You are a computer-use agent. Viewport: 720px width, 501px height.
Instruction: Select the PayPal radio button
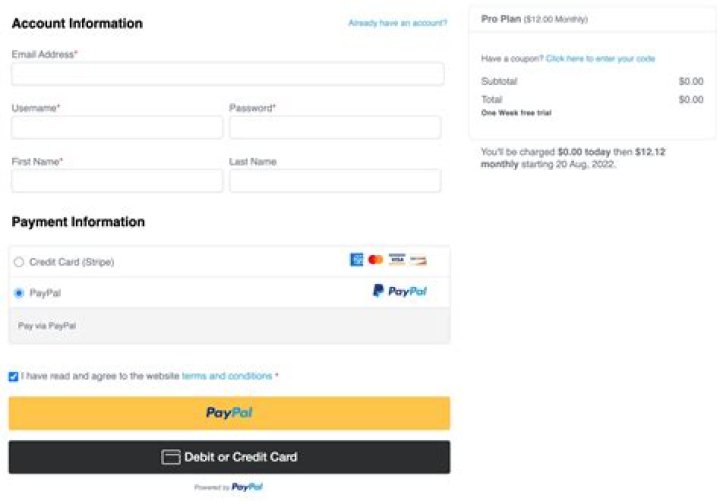19,293
